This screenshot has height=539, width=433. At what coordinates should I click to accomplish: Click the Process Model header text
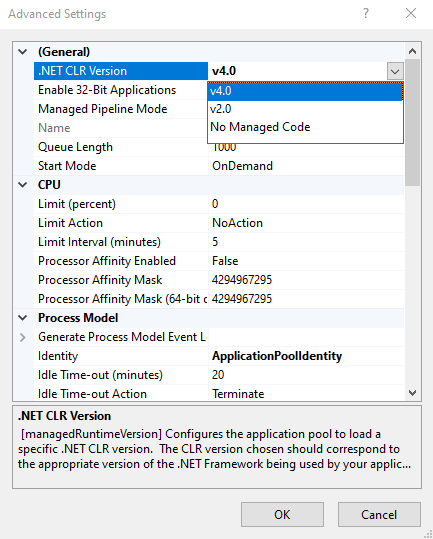click(78, 318)
